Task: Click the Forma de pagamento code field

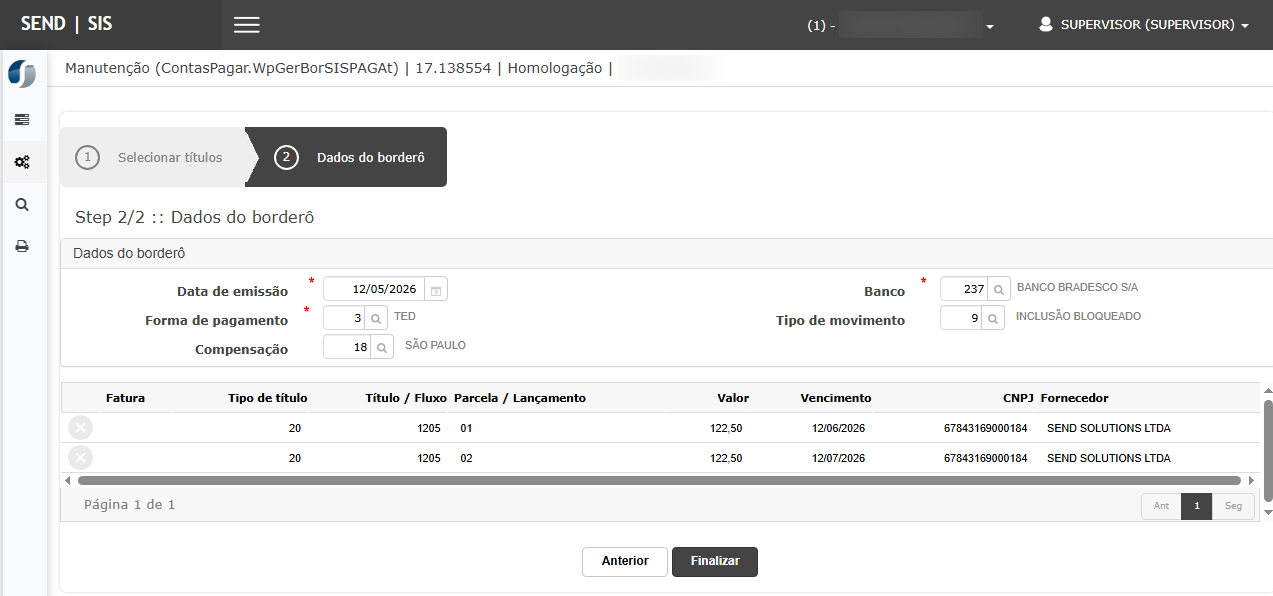Action: pos(344,318)
